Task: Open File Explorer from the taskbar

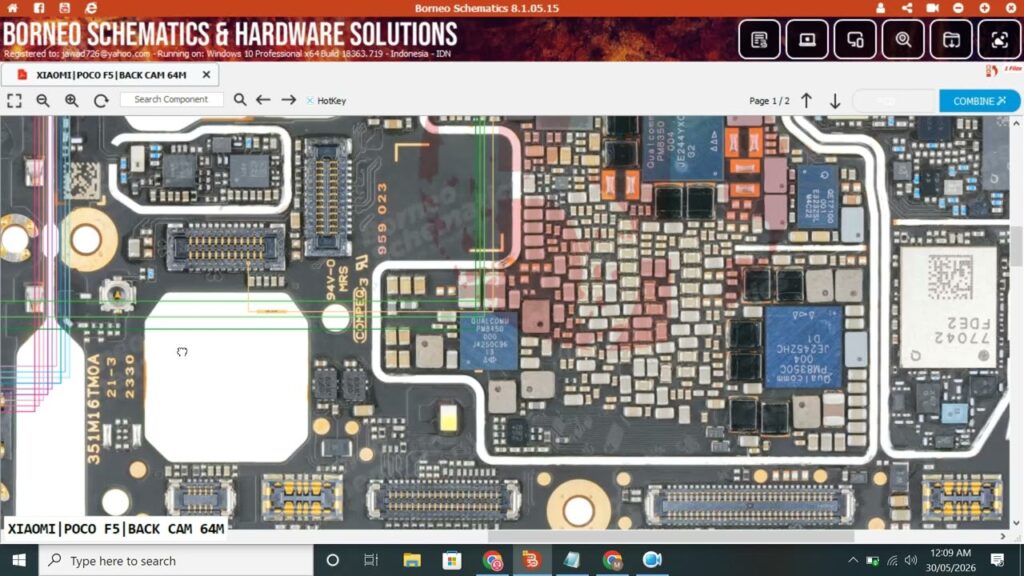Action: pos(411,560)
